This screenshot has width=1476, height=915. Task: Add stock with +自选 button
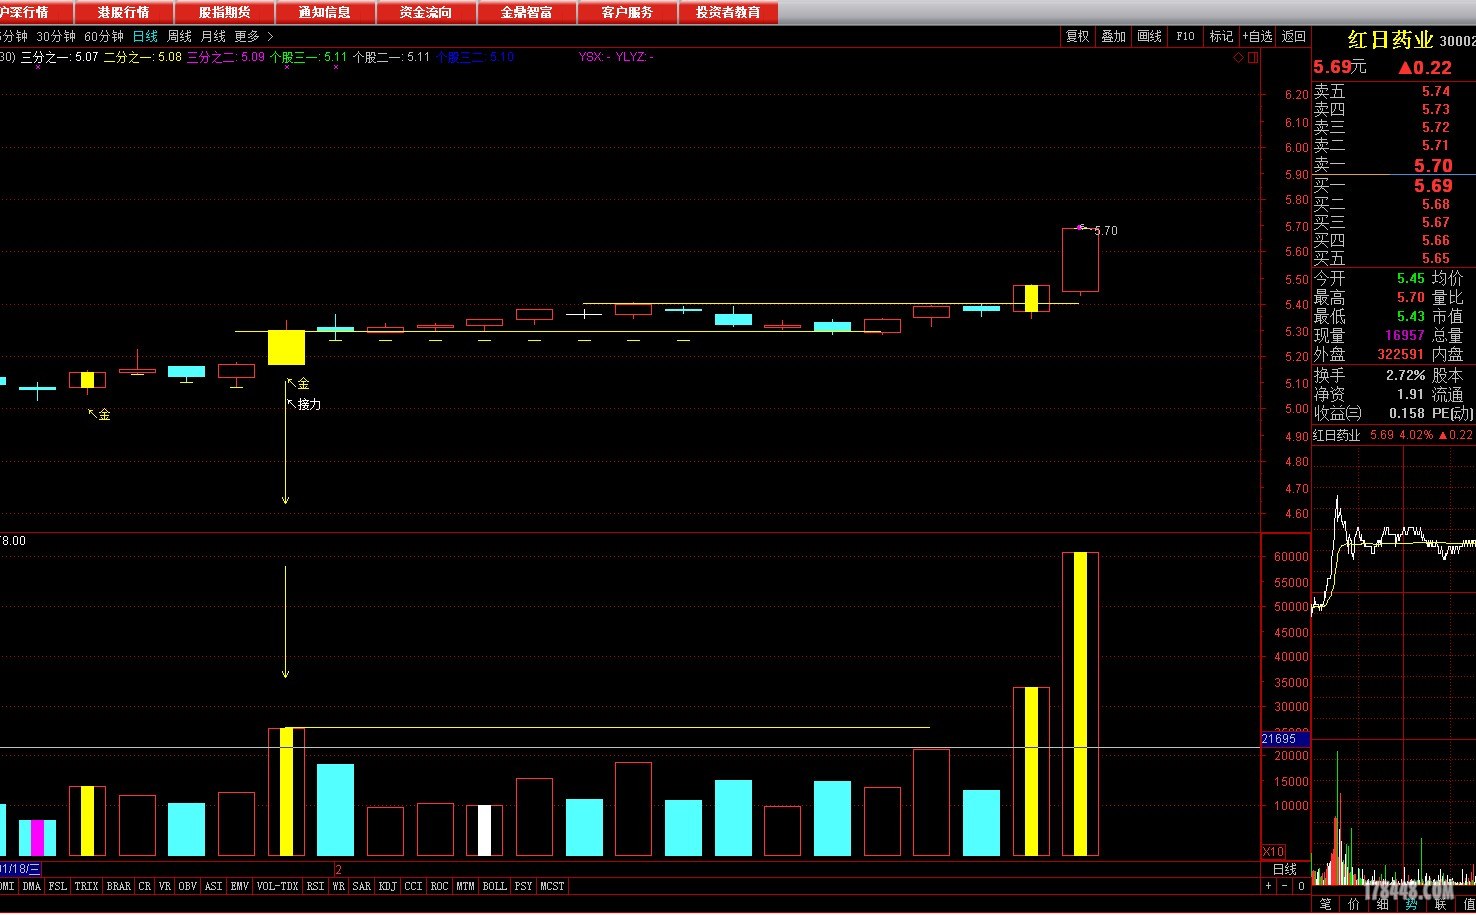click(1258, 36)
